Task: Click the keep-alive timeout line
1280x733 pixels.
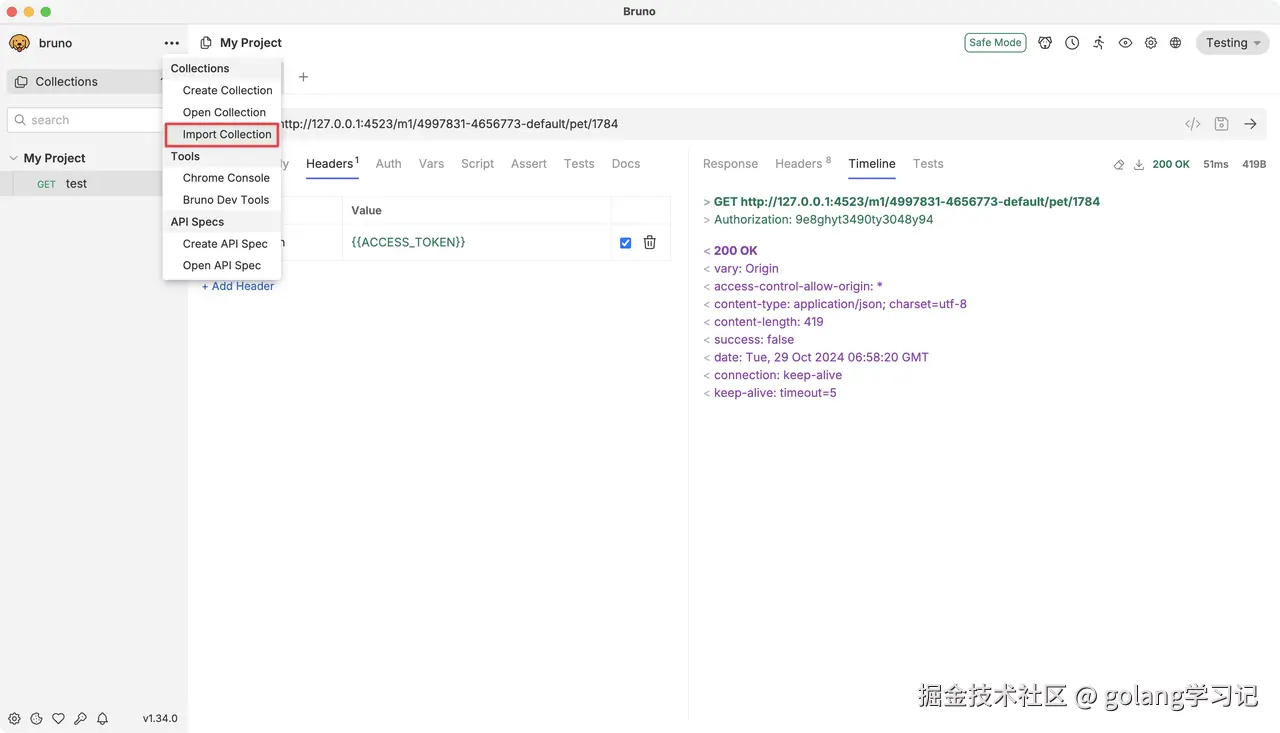Action: (x=770, y=393)
